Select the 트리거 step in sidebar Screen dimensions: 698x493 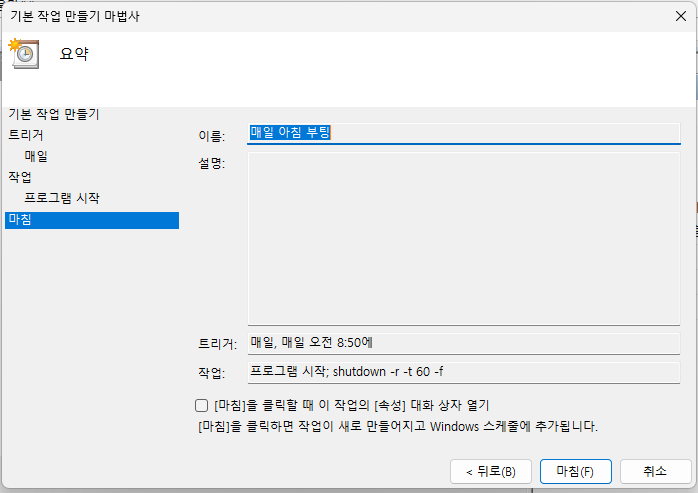26,135
